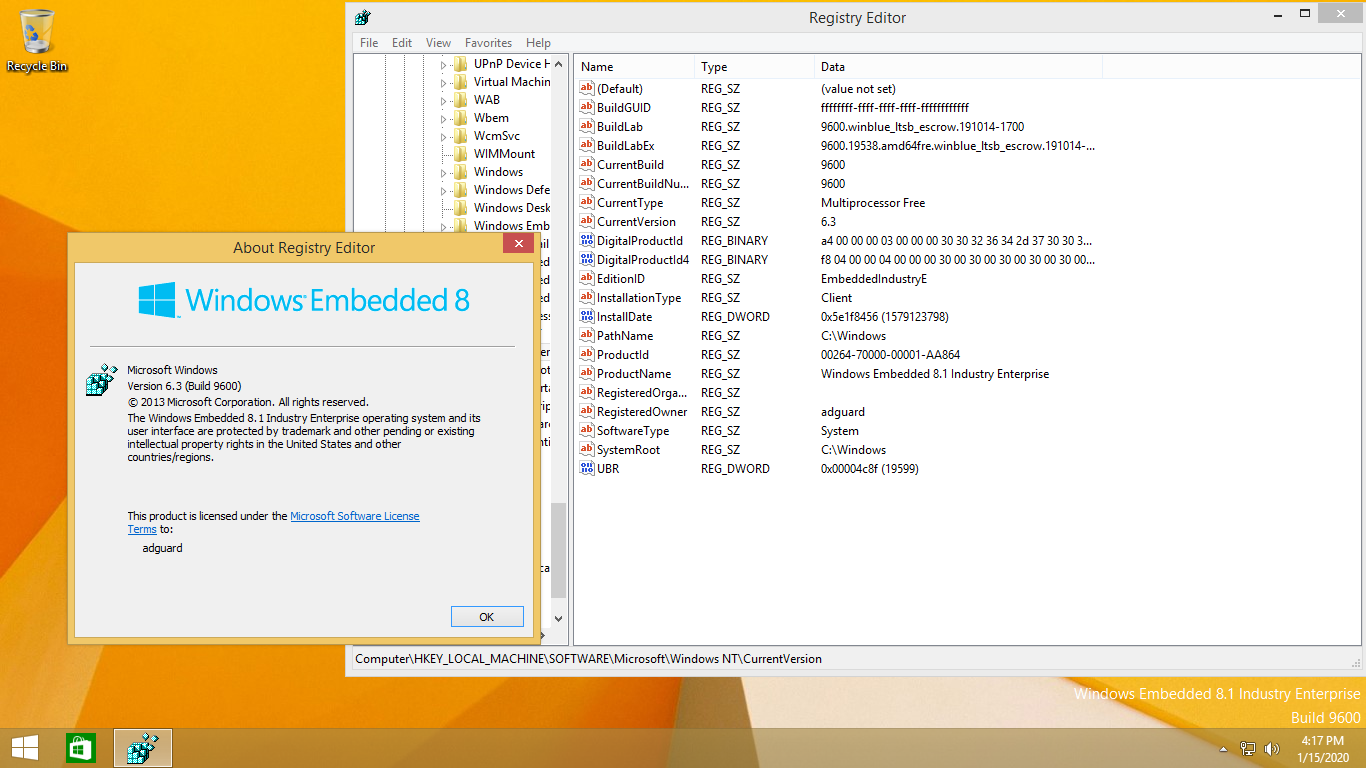
Task: Click the registry path in status bar
Action: [588, 660]
